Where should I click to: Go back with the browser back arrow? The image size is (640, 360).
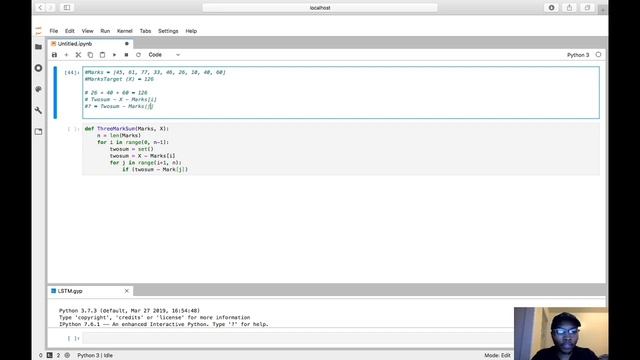coord(40,8)
